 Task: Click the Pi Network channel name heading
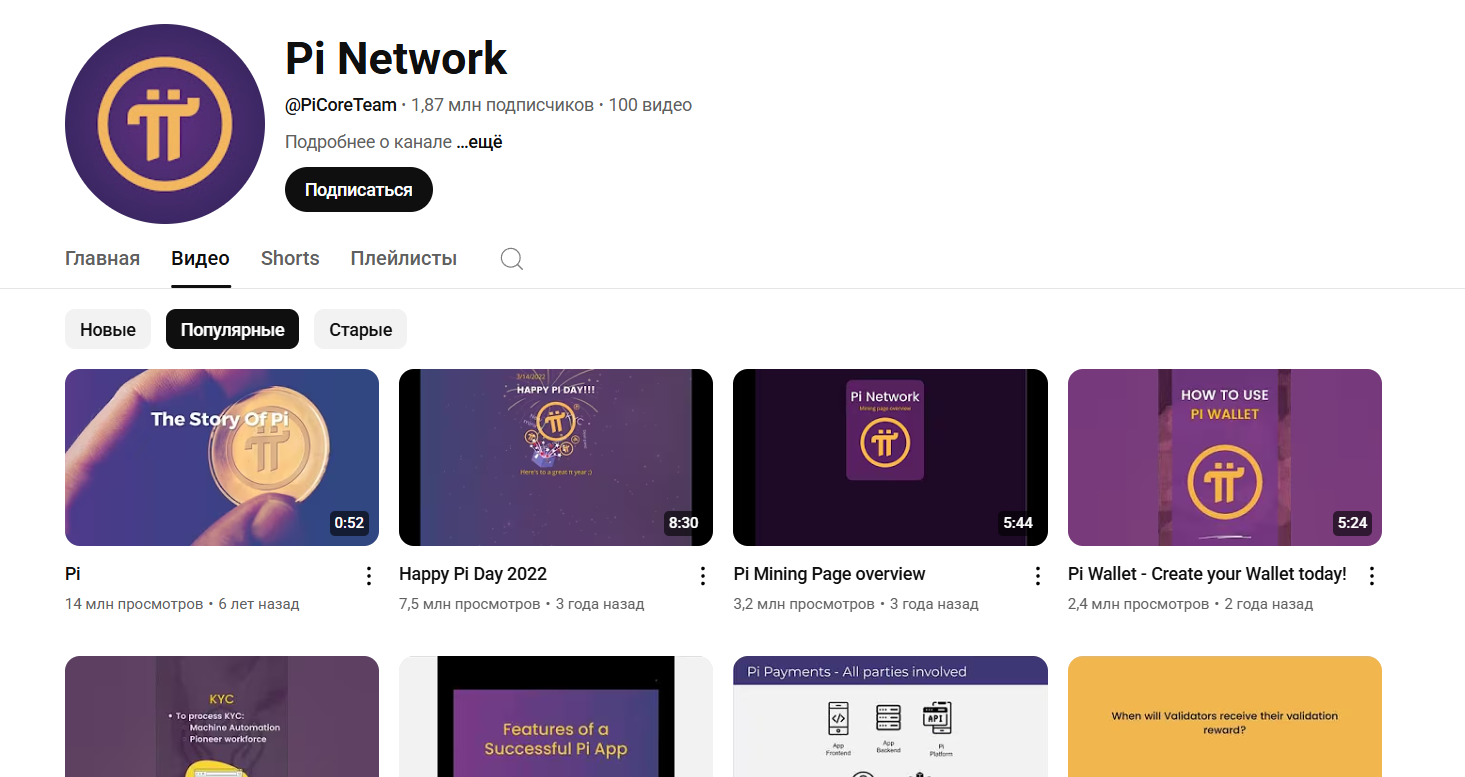click(x=396, y=58)
